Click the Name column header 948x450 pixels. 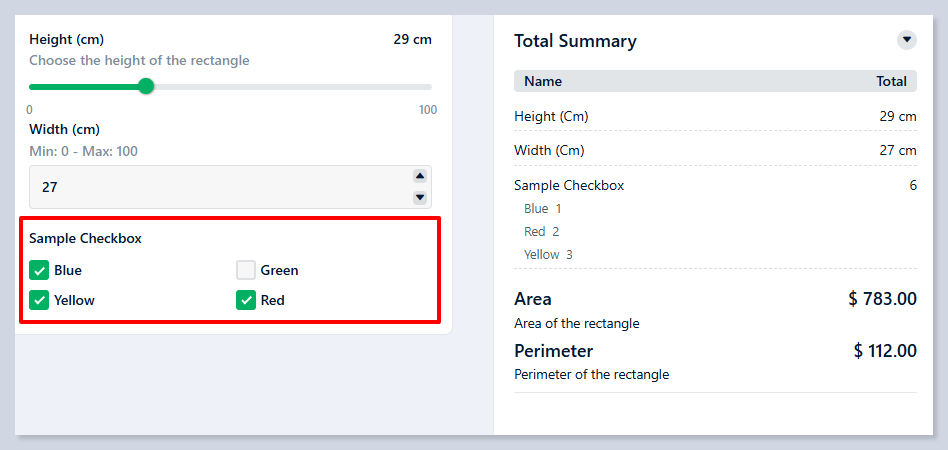tap(543, 81)
